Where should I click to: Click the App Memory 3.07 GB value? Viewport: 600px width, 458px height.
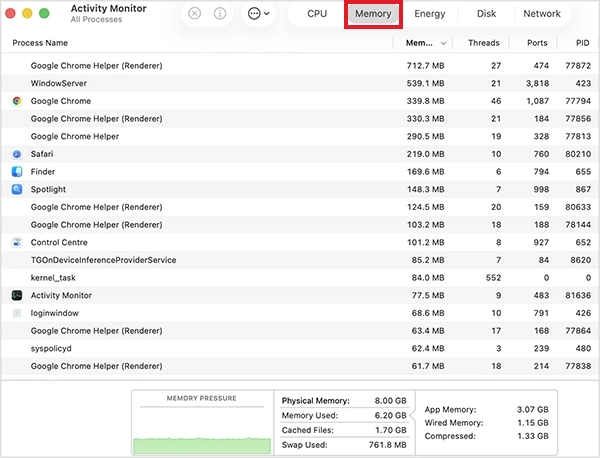(x=533, y=409)
